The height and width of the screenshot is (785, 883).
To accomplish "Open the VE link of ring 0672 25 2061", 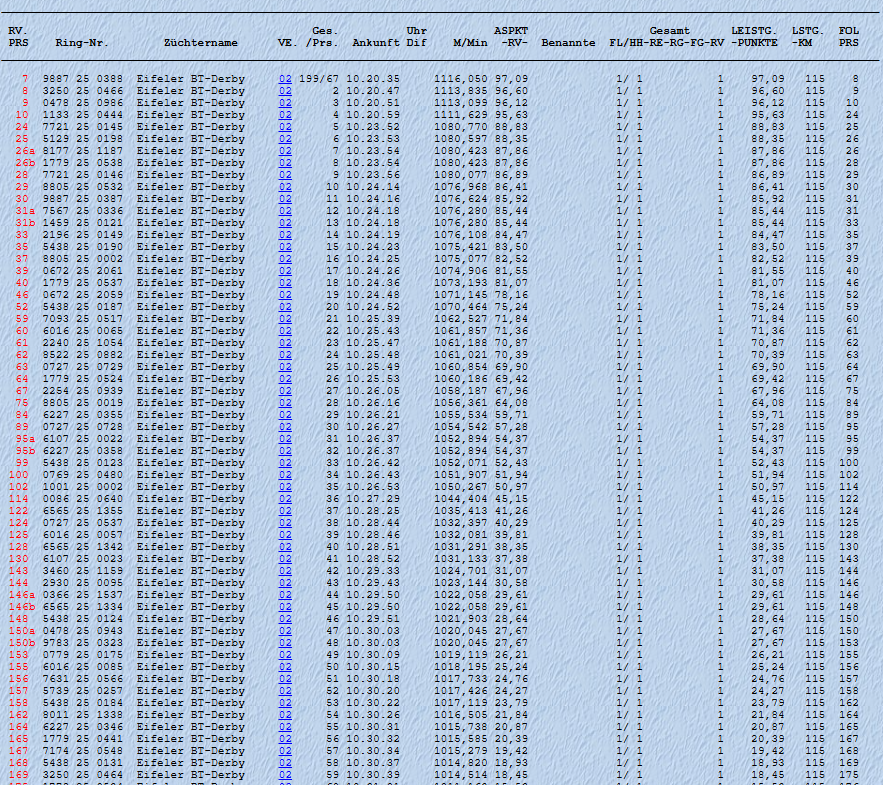I will tap(285, 271).
